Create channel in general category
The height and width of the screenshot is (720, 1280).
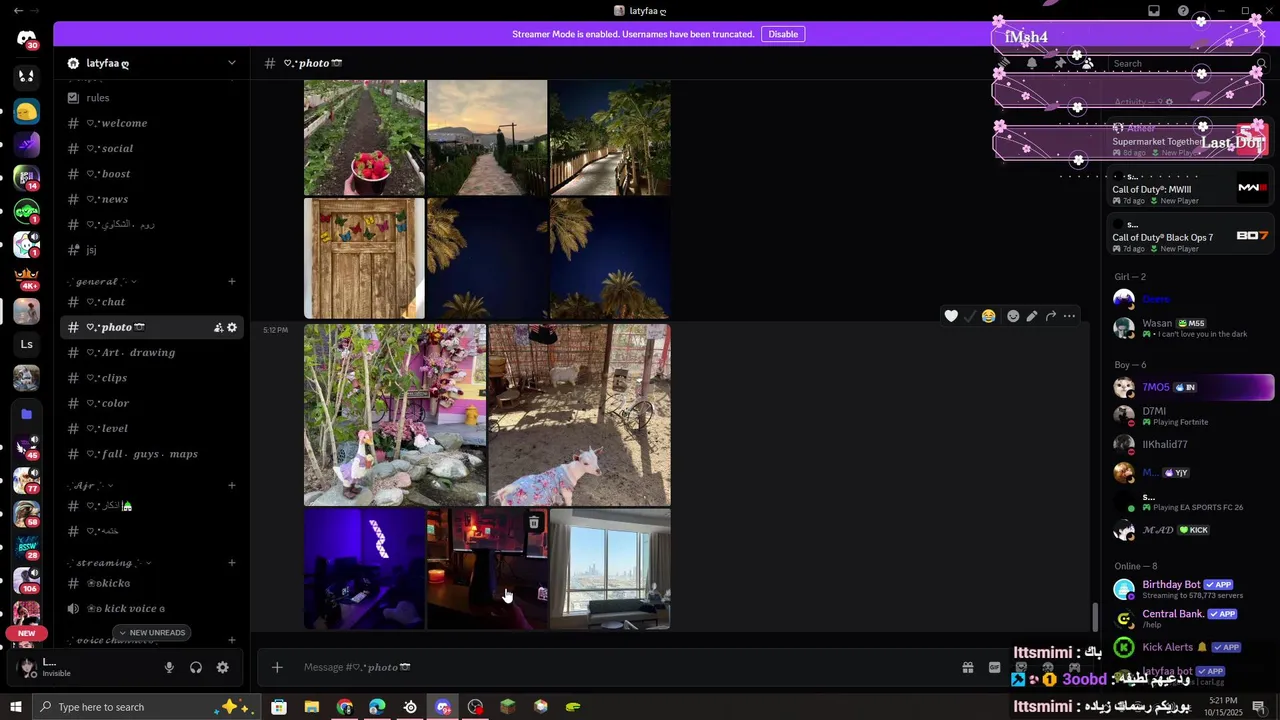click(232, 281)
